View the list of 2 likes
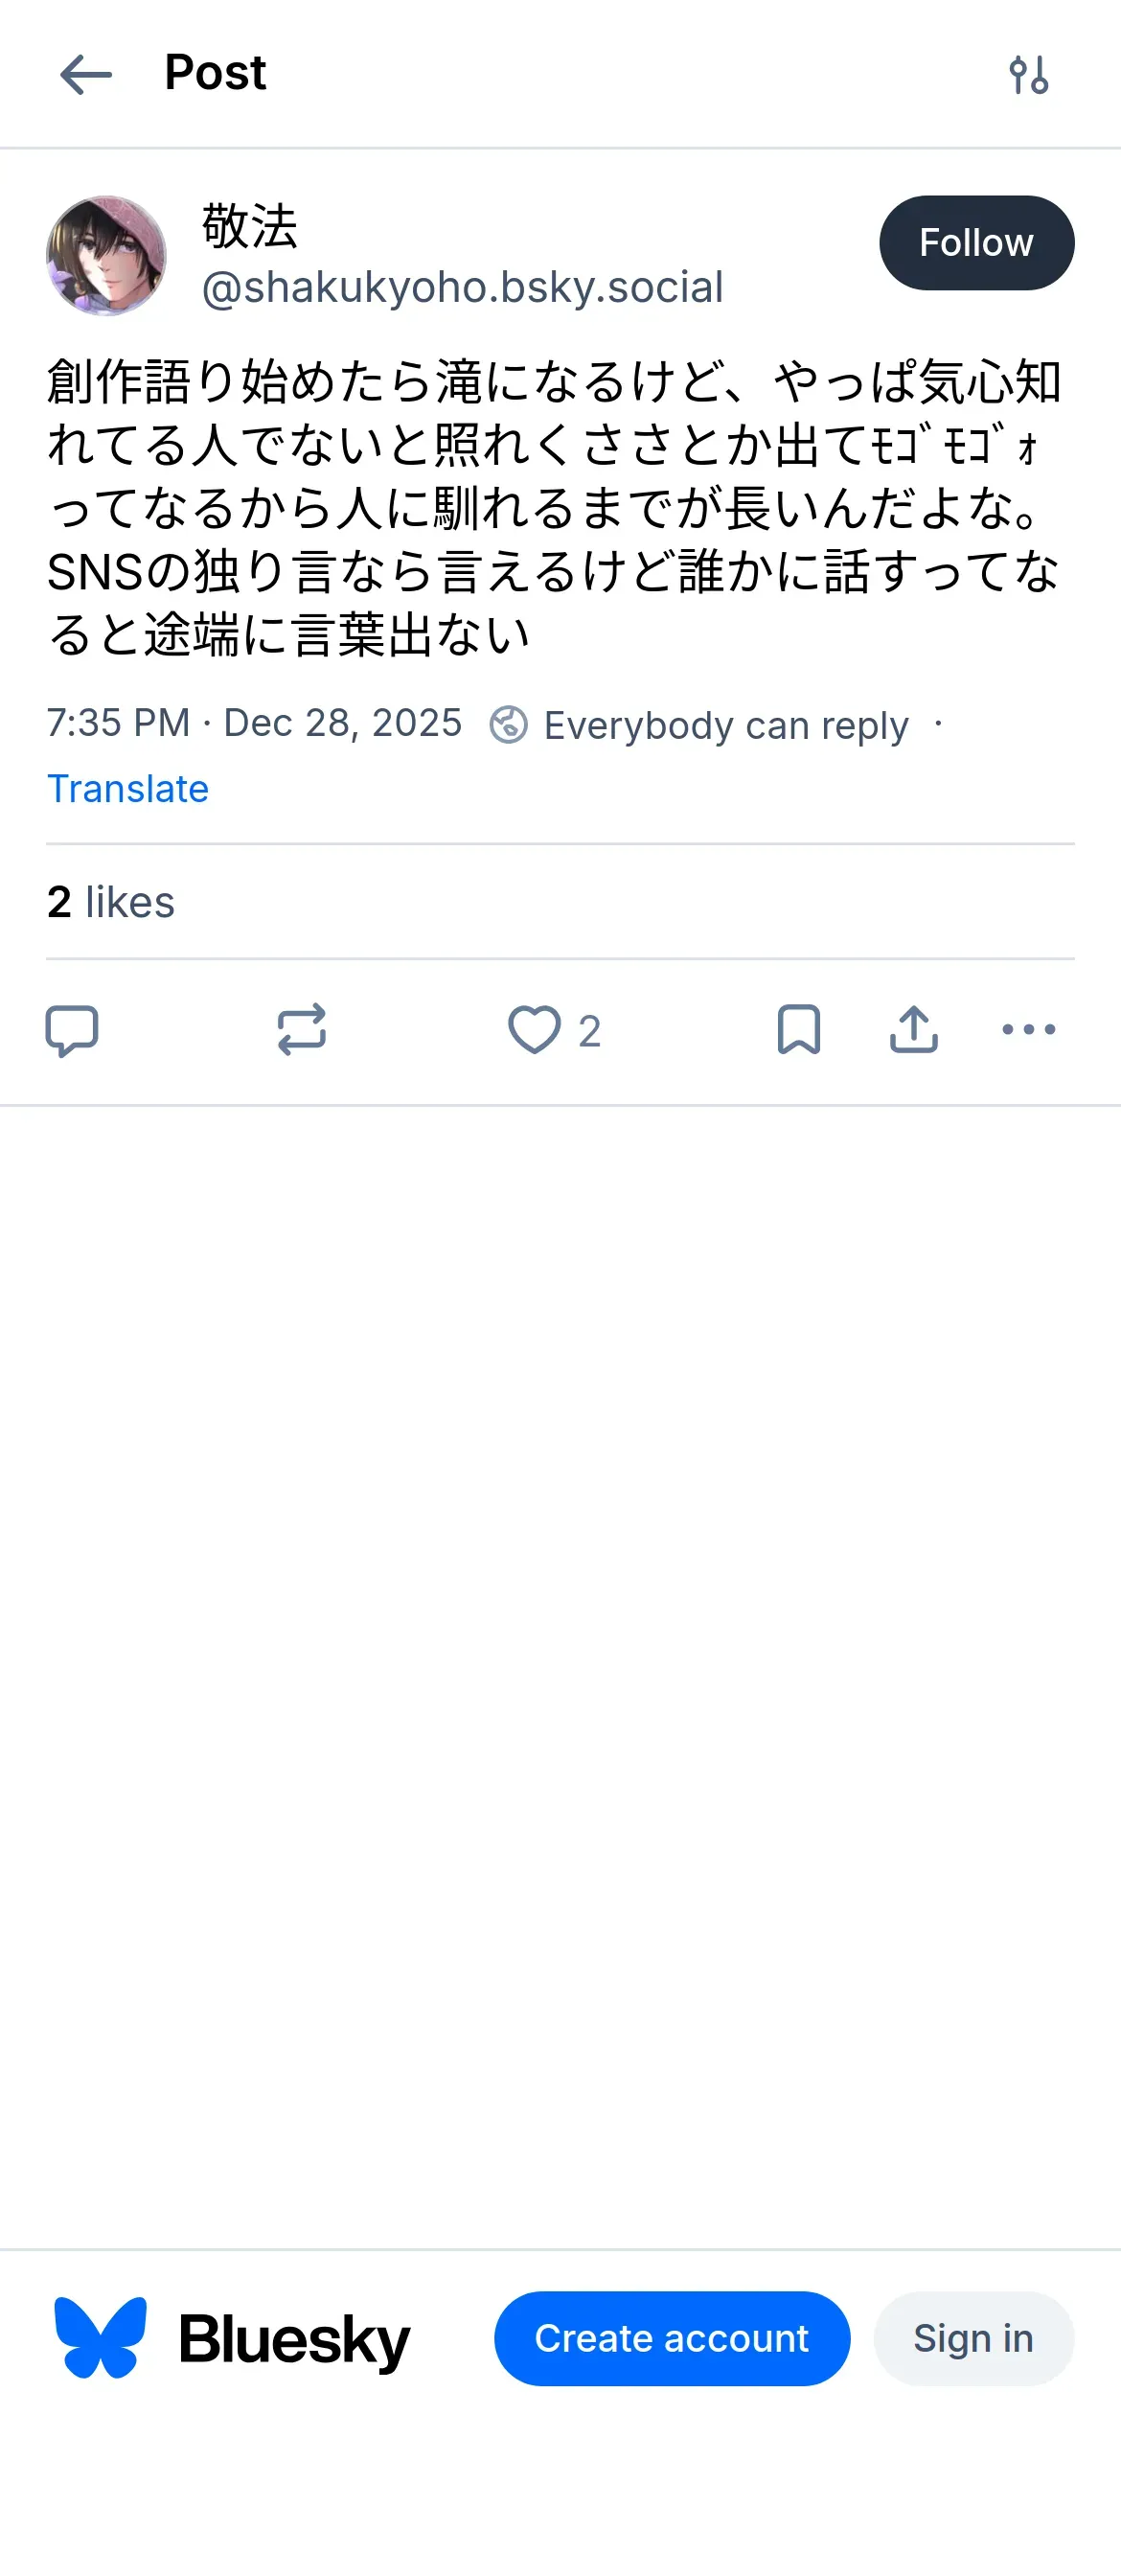The width and height of the screenshot is (1121, 2576). pyautogui.click(x=111, y=902)
